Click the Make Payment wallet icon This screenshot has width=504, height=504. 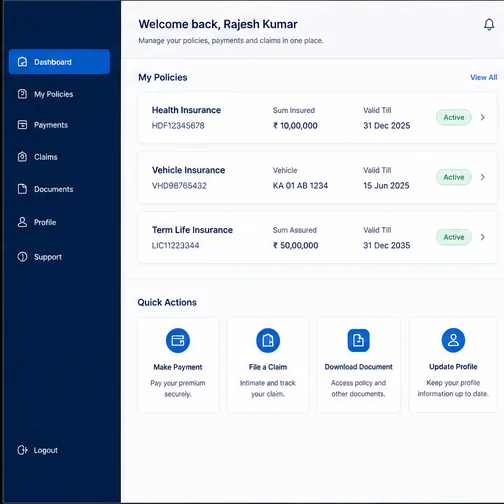[178, 340]
